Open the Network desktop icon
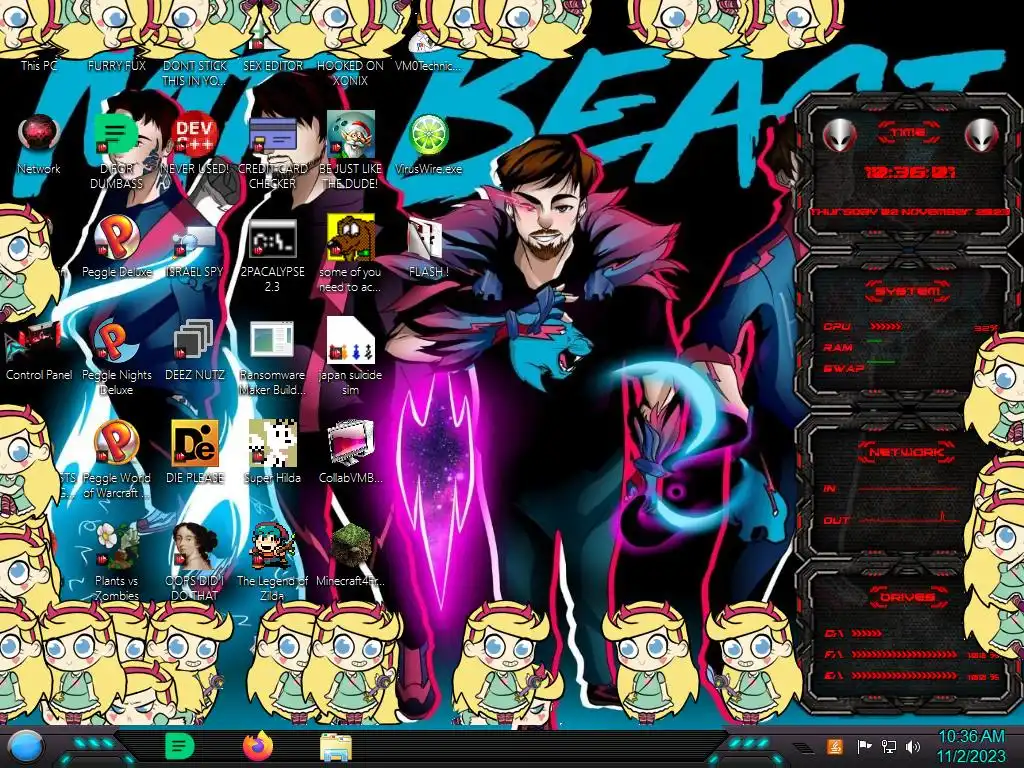1024x768 pixels. [x=39, y=134]
